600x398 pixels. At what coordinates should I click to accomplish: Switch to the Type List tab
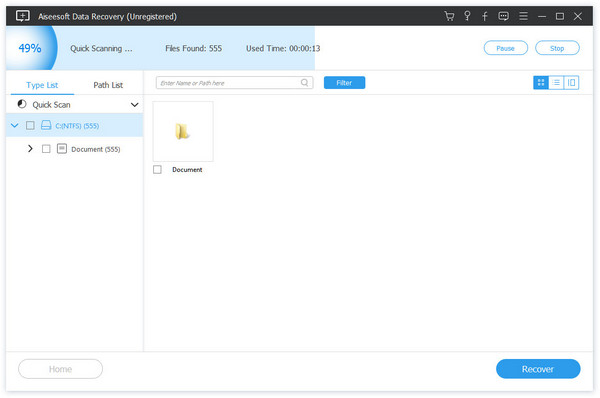tap(42, 85)
